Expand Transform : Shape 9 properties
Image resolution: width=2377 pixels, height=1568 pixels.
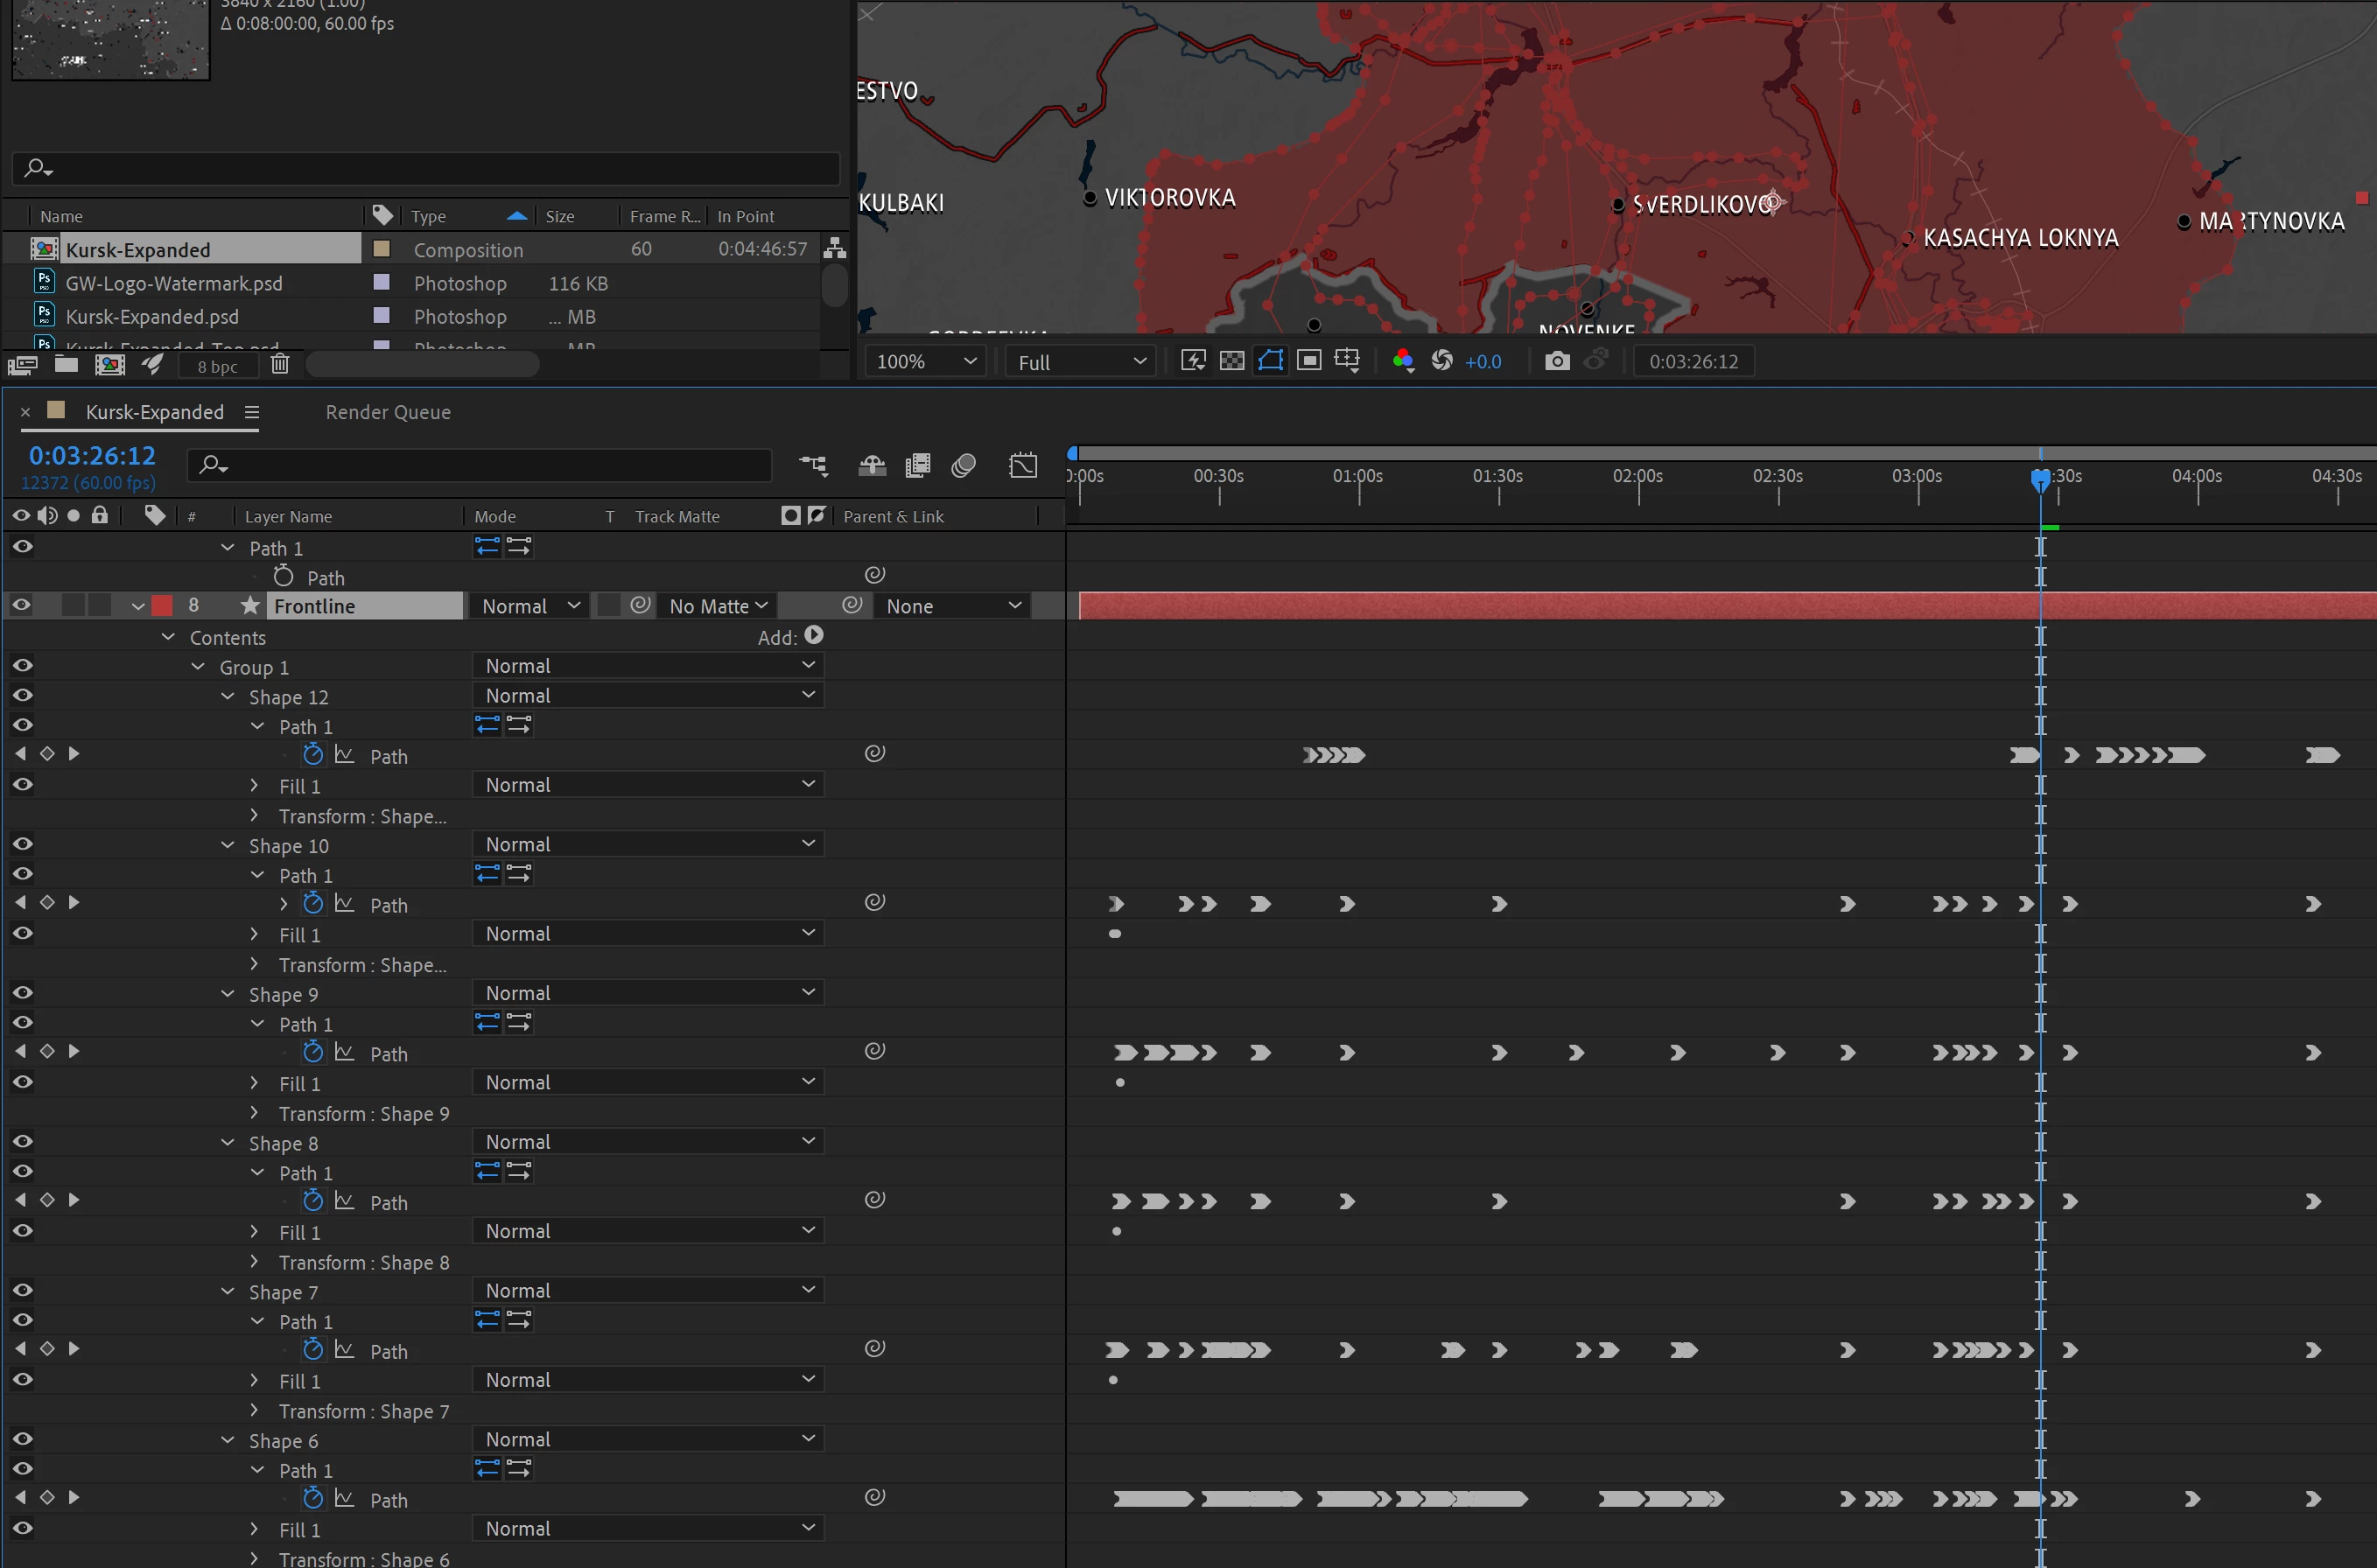[x=254, y=1113]
